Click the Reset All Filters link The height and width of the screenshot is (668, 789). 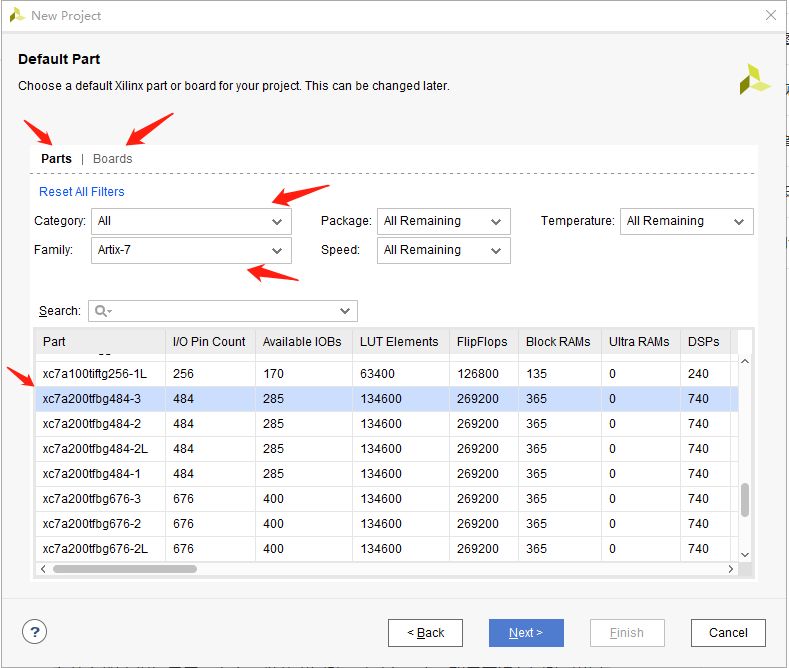click(x=82, y=192)
